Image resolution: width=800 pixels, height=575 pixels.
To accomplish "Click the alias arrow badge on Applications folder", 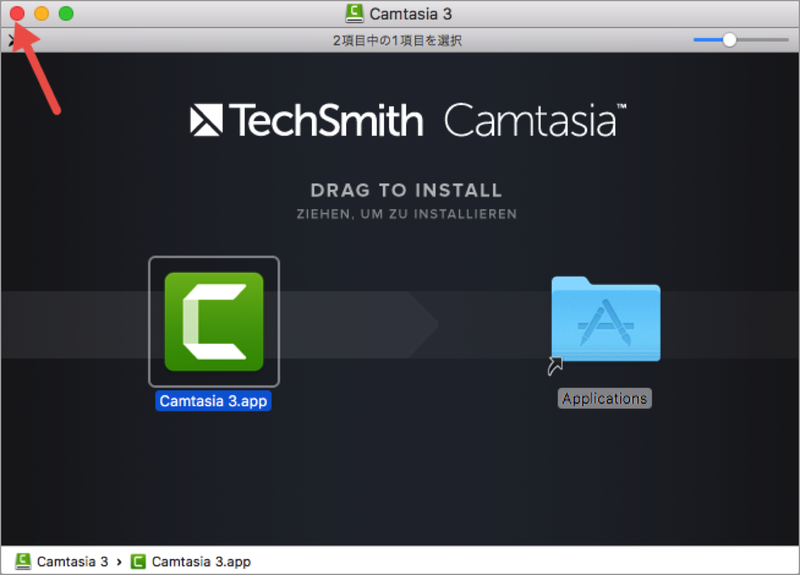I will [555, 366].
